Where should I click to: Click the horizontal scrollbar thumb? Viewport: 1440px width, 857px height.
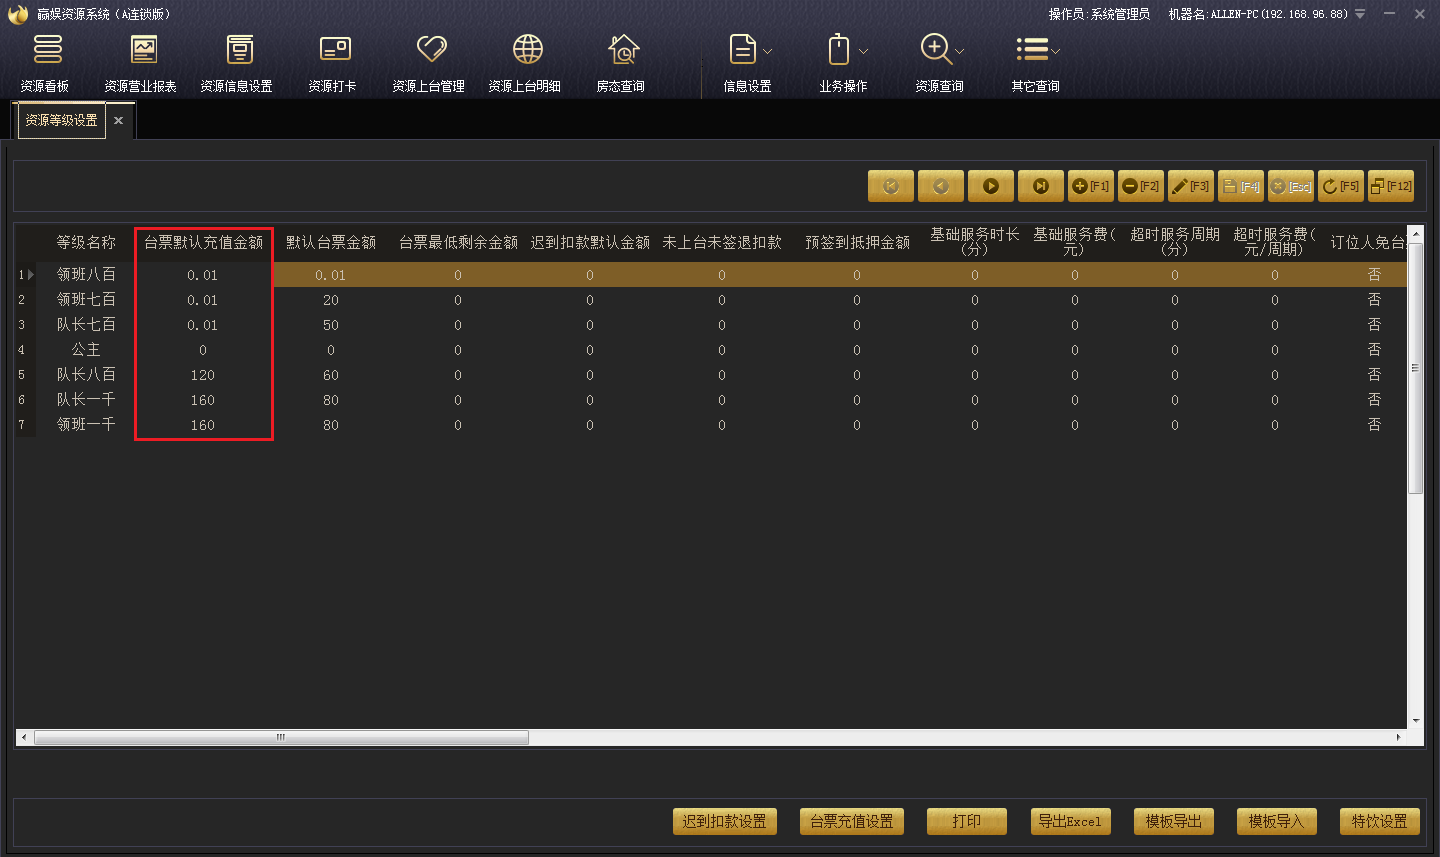pyautogui.click(x=281, y=738)
